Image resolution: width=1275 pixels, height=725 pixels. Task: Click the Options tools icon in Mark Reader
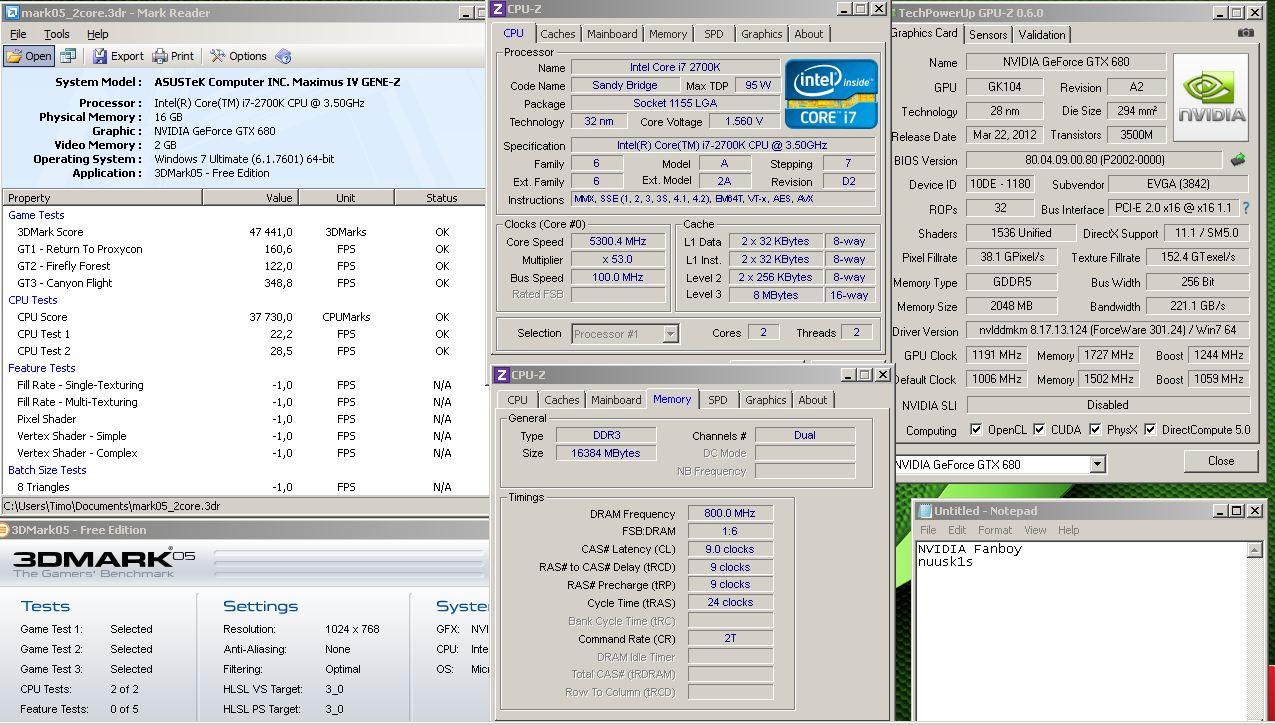217,56
